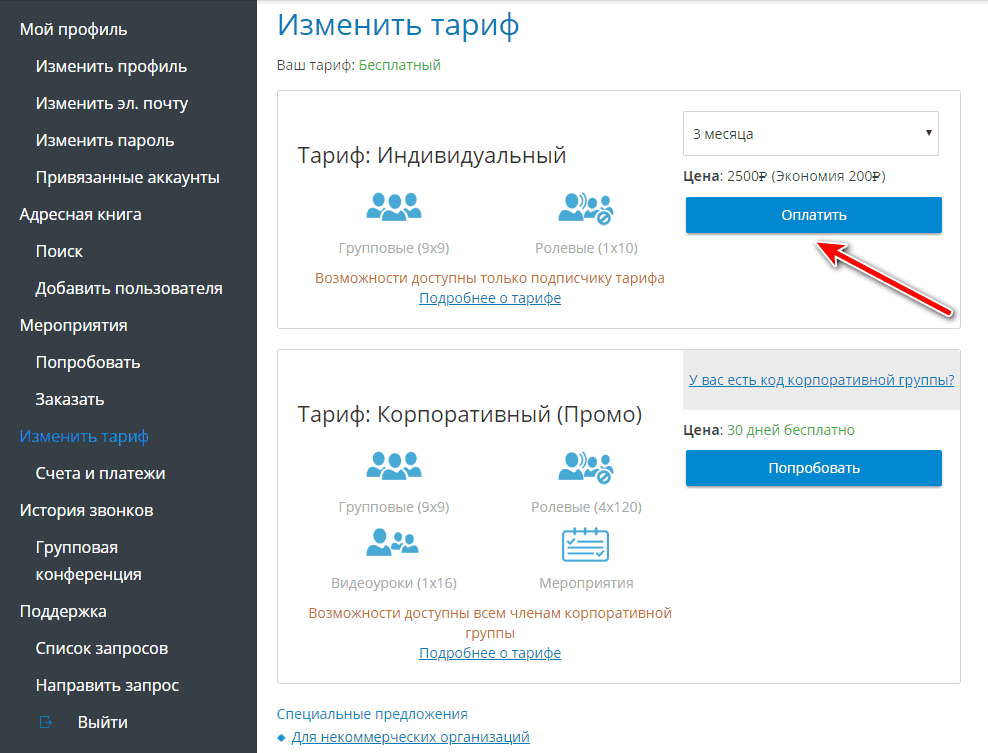The width and height of the screenshot is (988, 753).
Task: Select Попробовать in sidebar menu
Action: tap(88, 362)
